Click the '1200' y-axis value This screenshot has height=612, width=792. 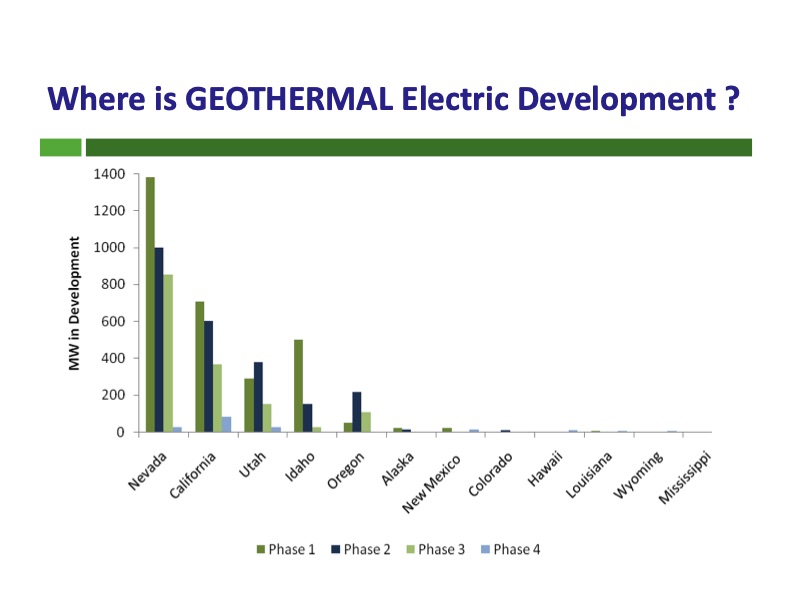pyautogui.click(x=109, y=211)
